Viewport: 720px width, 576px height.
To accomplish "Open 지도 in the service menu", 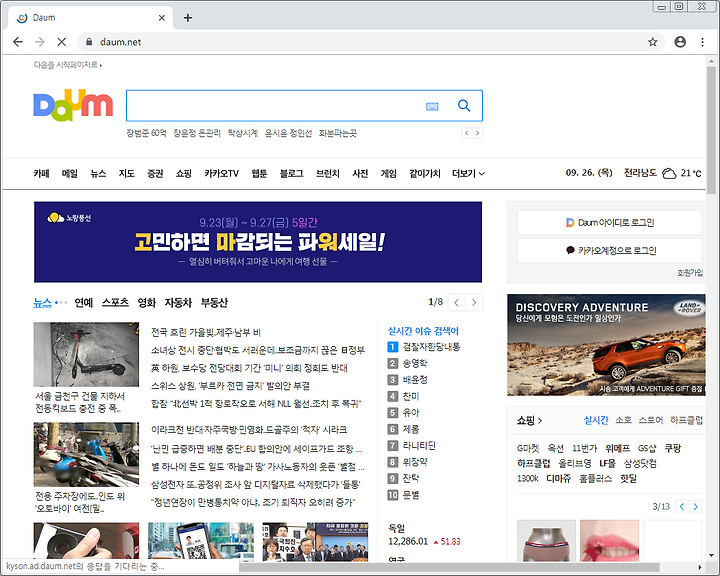I will (x=127, y=174).
